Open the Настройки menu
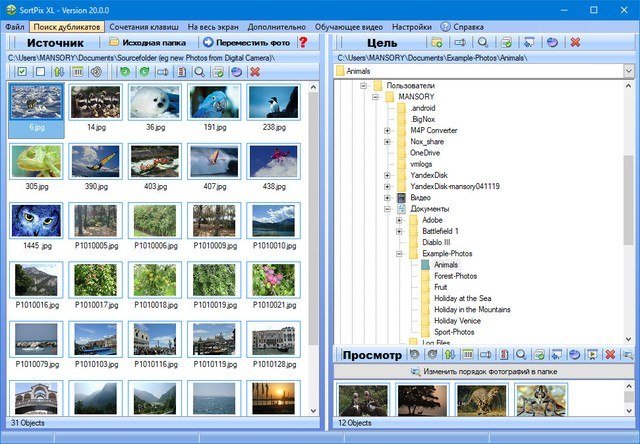 coord(384,25)
